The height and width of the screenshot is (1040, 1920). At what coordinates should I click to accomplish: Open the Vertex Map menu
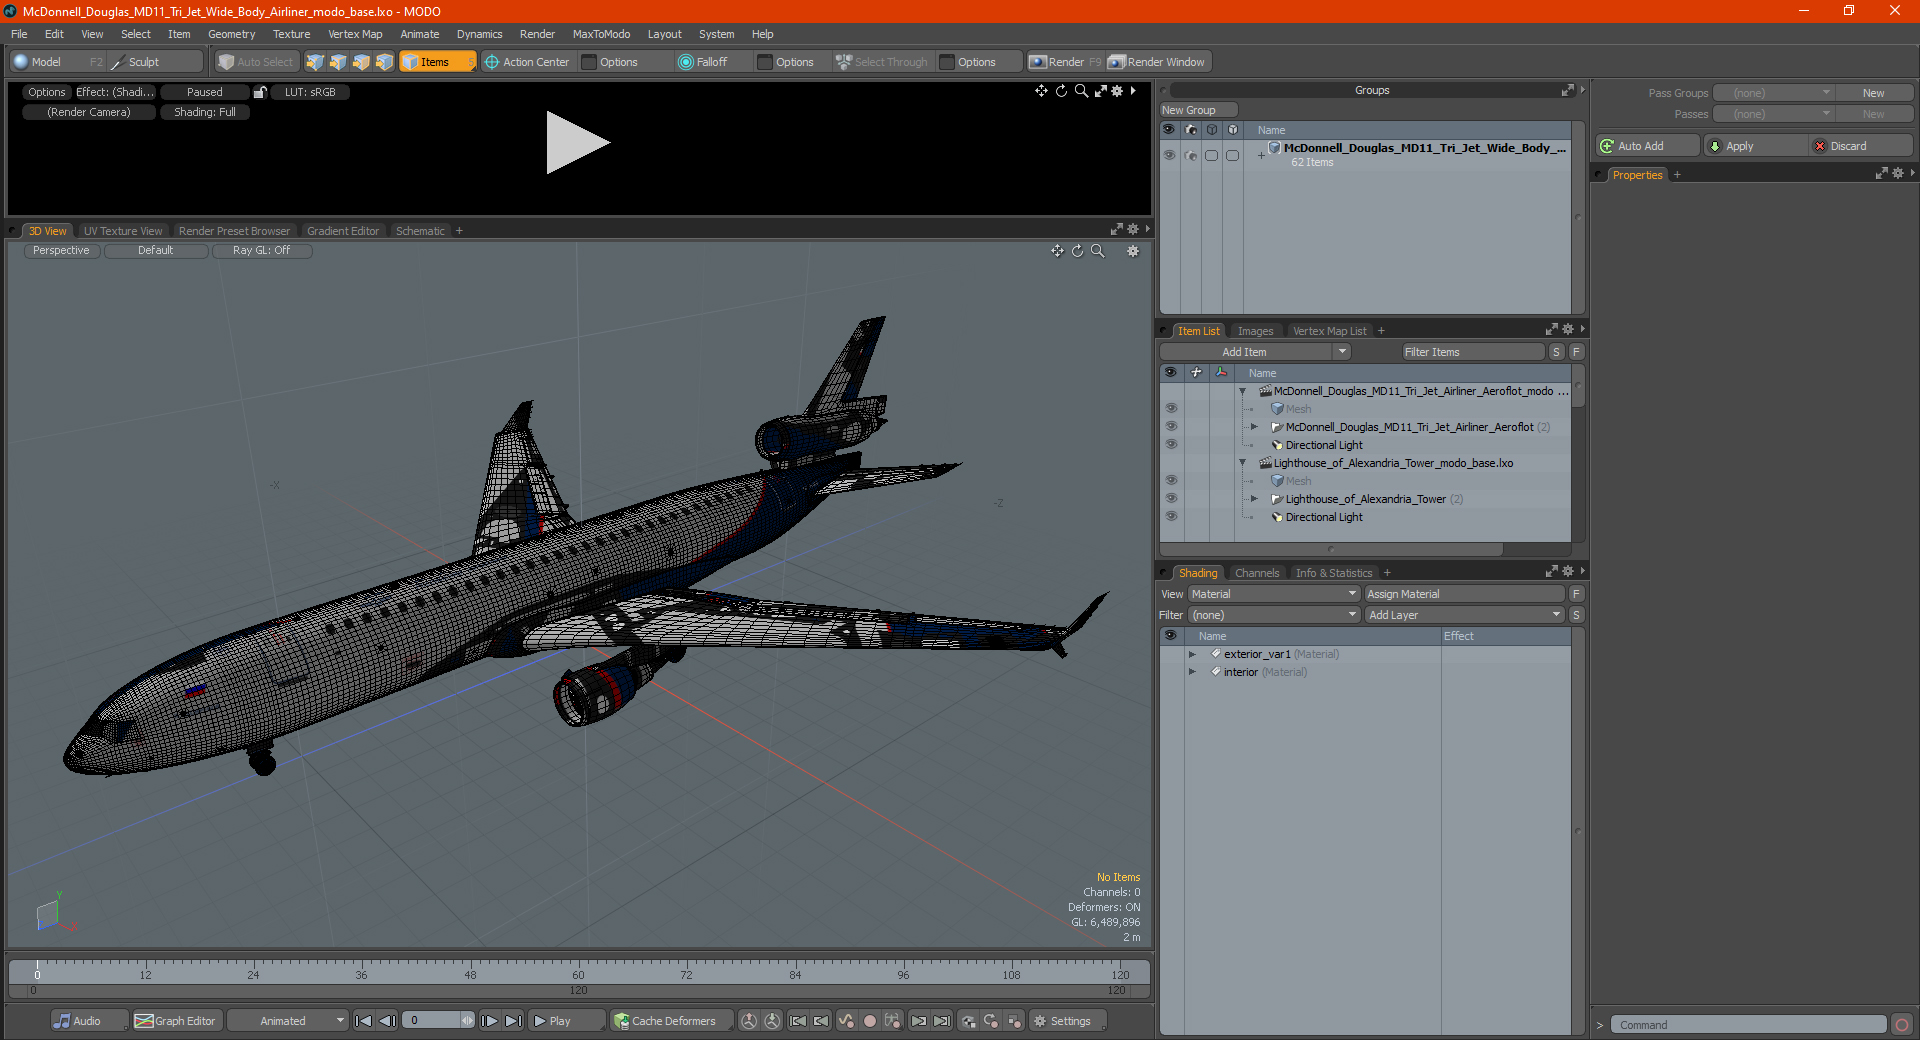[355, 34]
